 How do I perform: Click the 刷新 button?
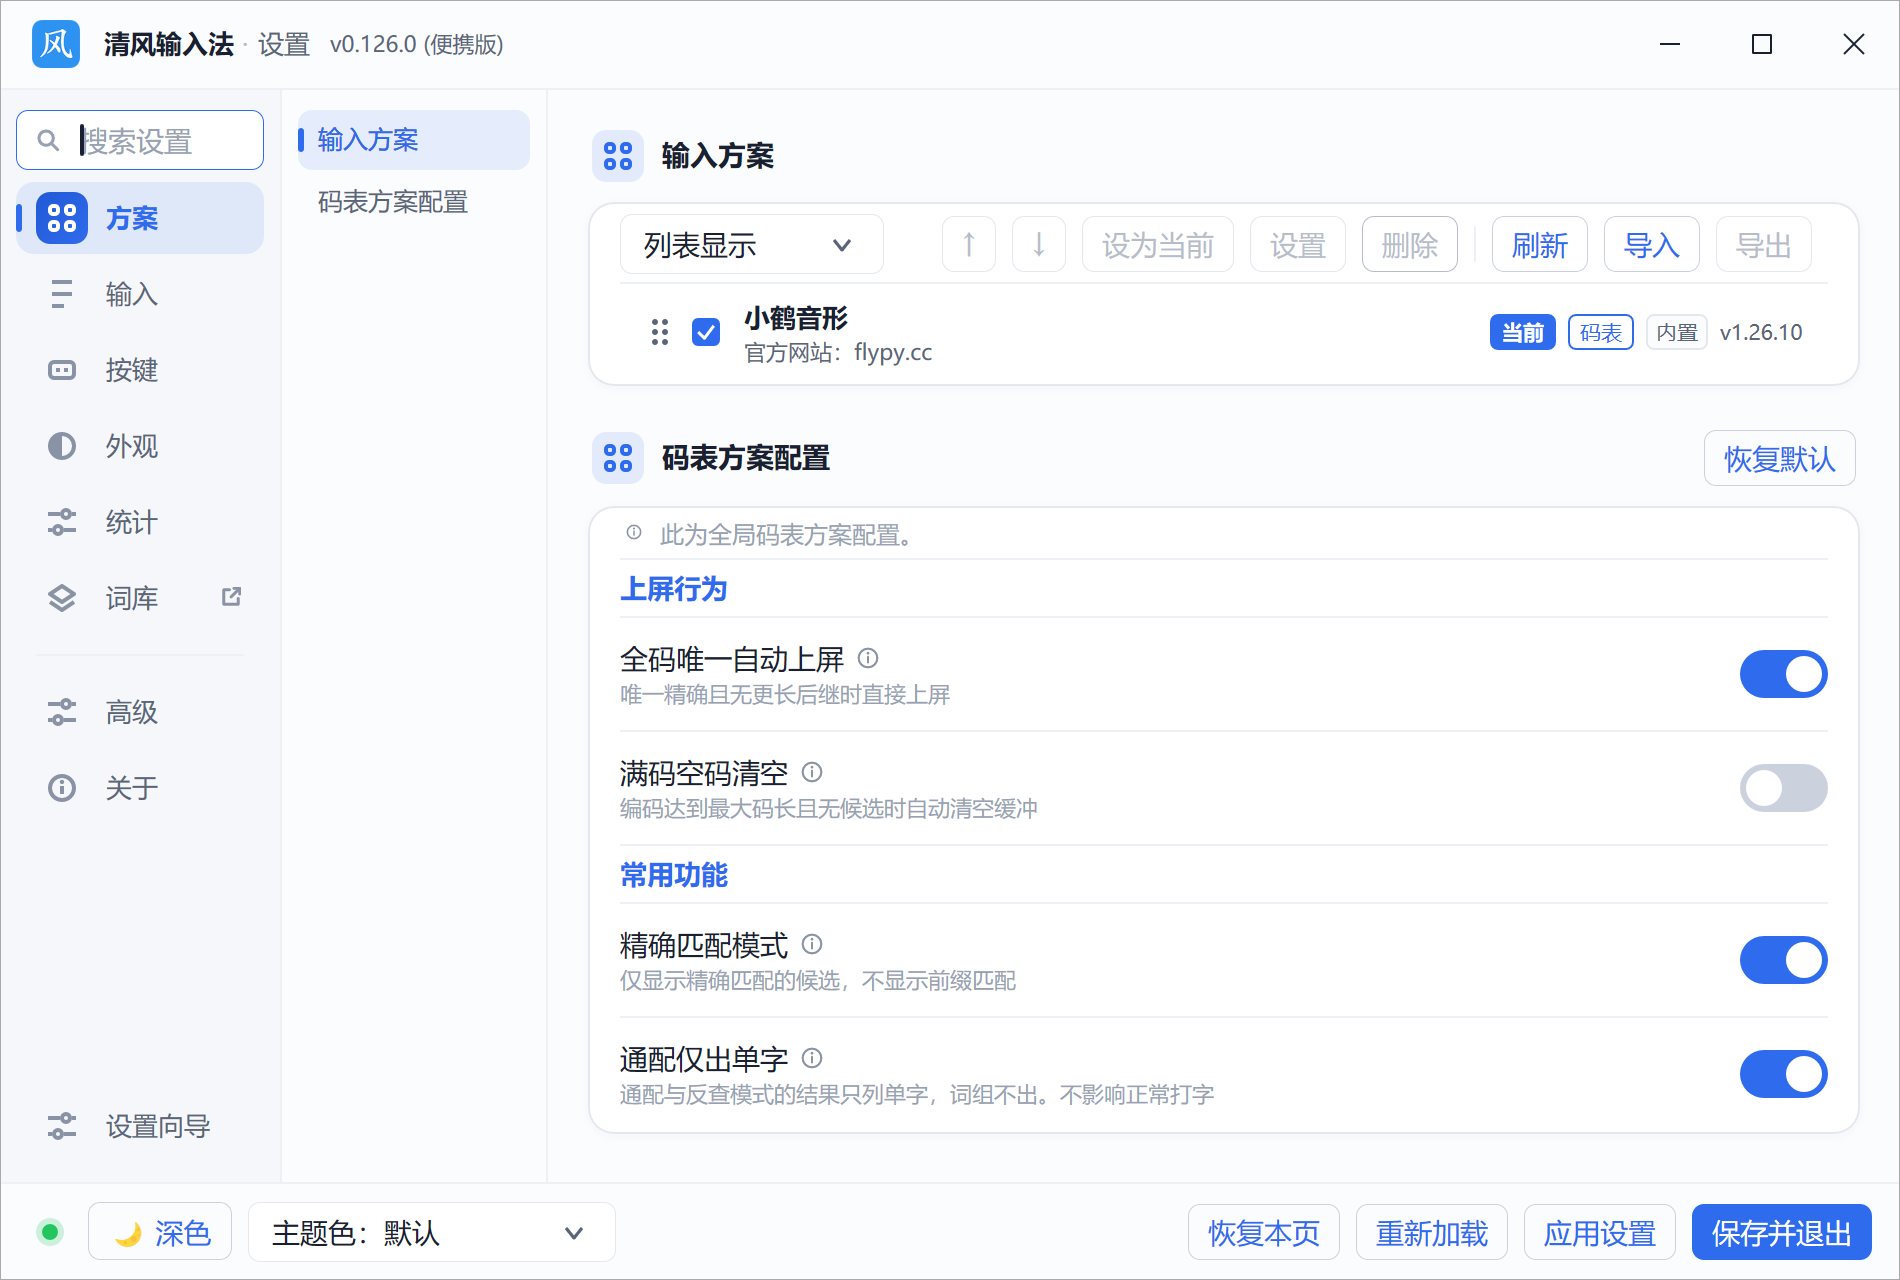(x=1540, y=245)
